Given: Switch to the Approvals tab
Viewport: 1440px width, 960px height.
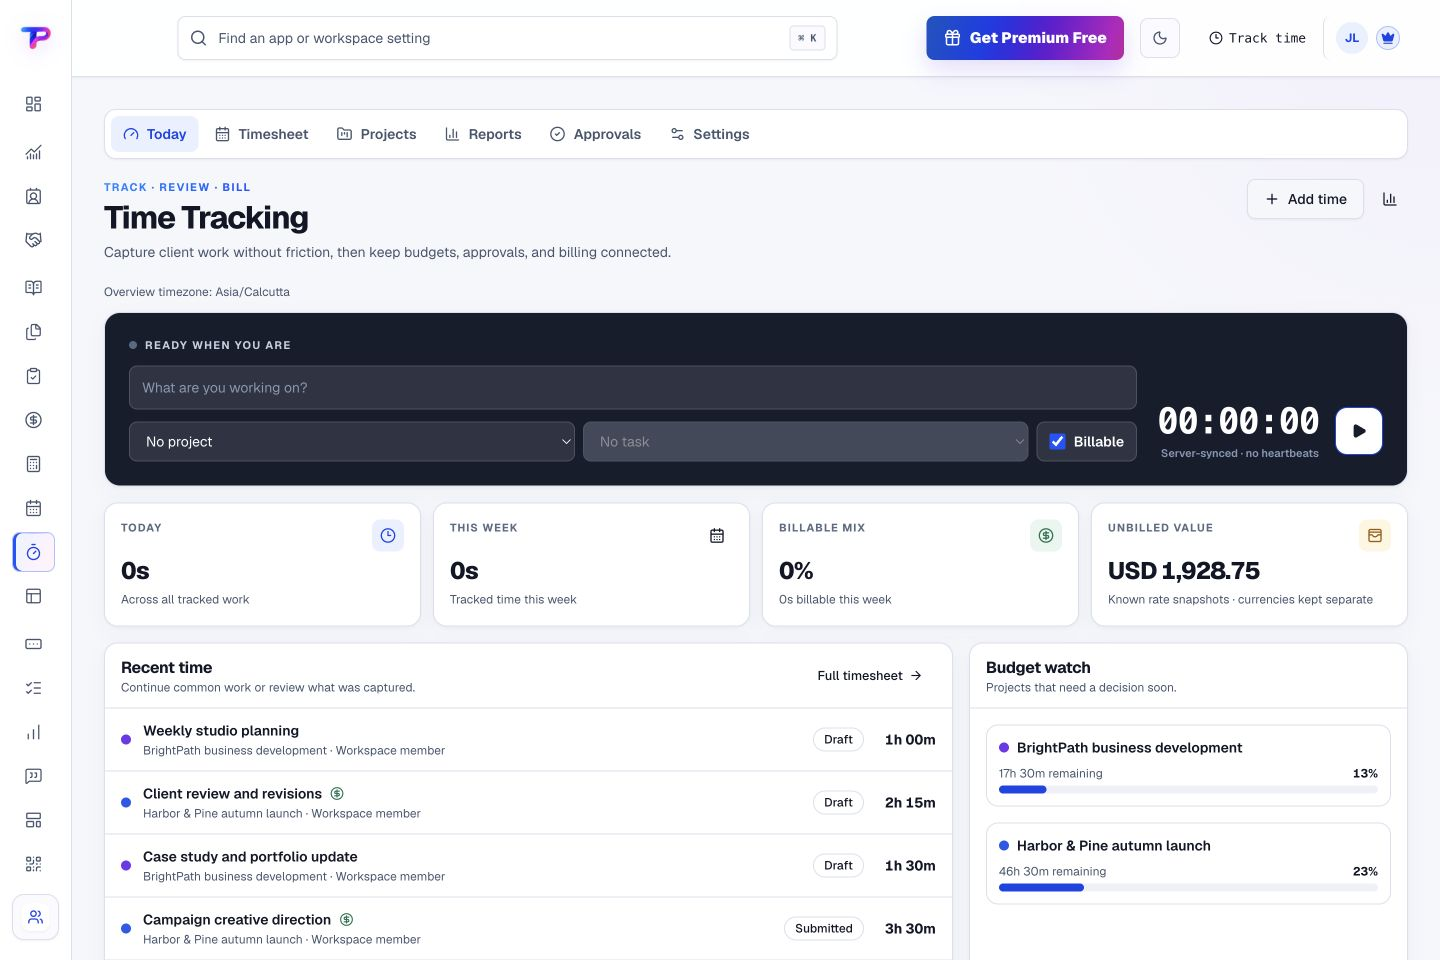Looking at the screenshot, I should (596, 134).
